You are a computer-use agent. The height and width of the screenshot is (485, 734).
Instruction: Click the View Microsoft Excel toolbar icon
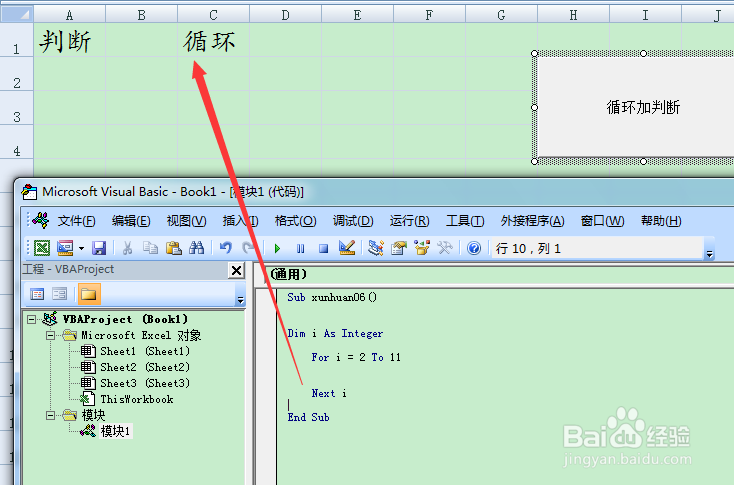click(x=42, y=248)
